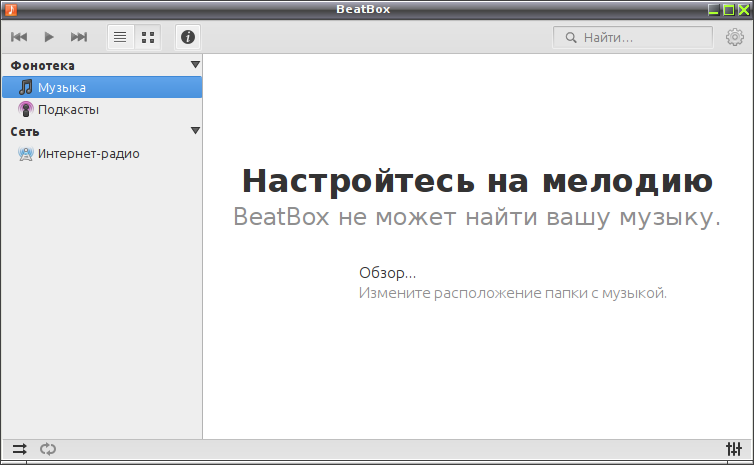Close the BeatBox window
This screenshot has width=754, height=465.
743,10
